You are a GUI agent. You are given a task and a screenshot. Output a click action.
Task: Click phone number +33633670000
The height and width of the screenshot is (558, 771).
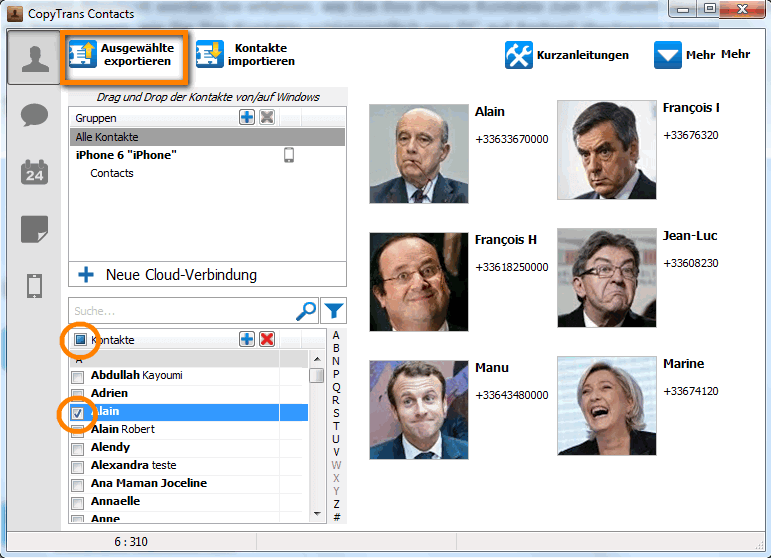click(511, 139)
